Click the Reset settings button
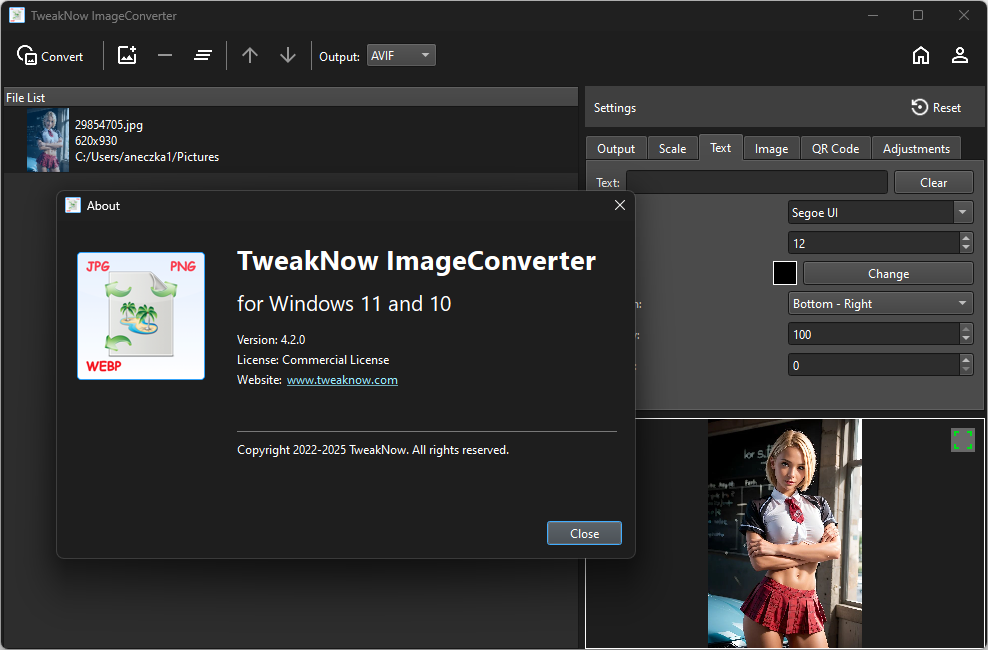Screen dimensions: 988x650 [x=936, y=108]
